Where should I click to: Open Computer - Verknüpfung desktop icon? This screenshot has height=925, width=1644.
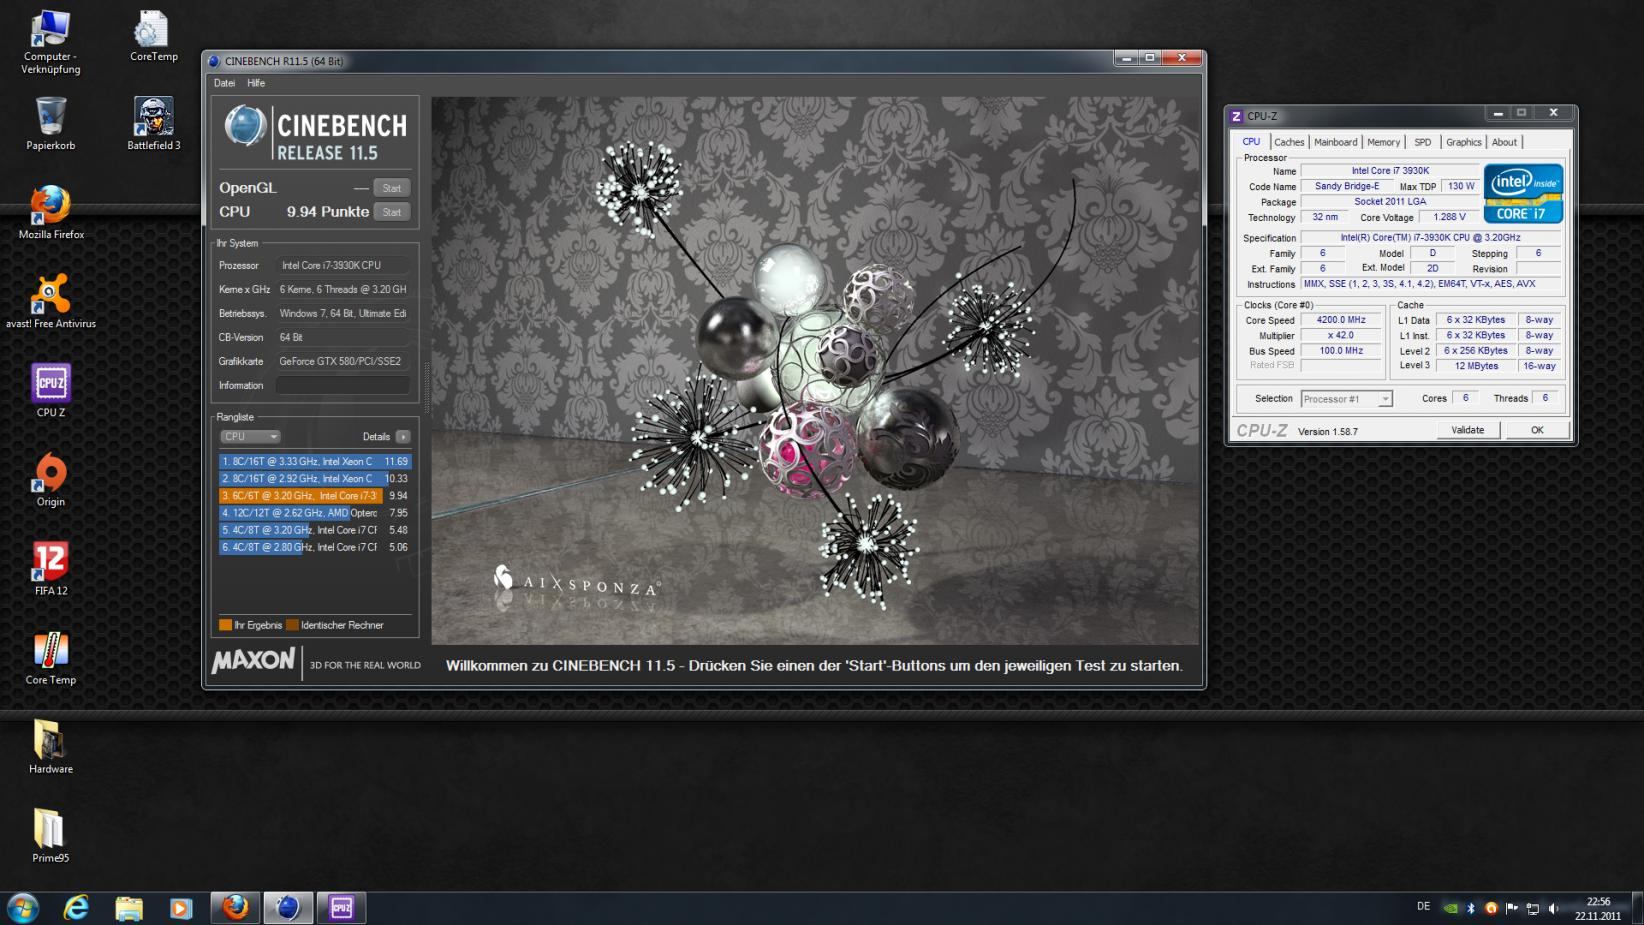[x=50, y=41]
